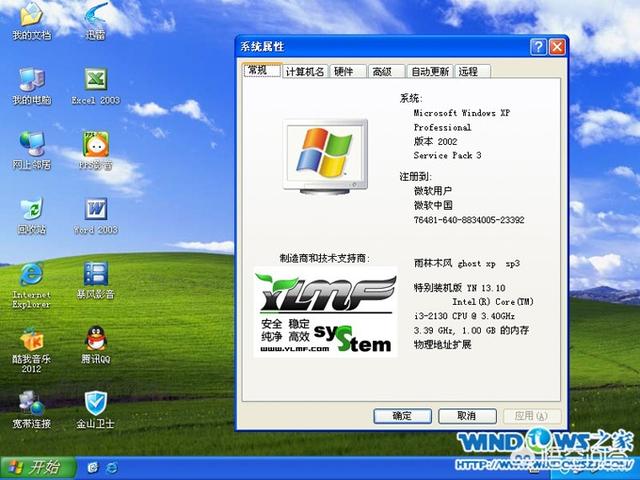Click the 网上邻居 network icon

pyautogui.click(x=31, y=145)
